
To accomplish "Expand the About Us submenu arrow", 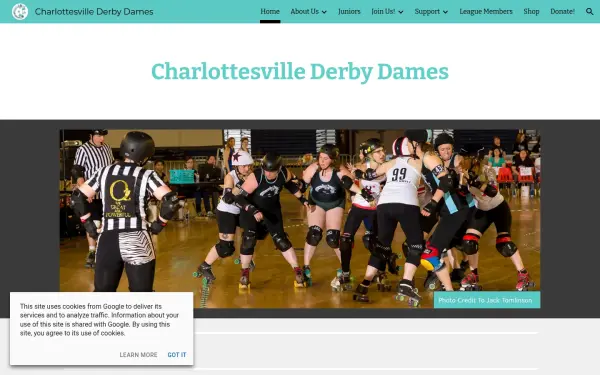I will (x=324, y=12).
